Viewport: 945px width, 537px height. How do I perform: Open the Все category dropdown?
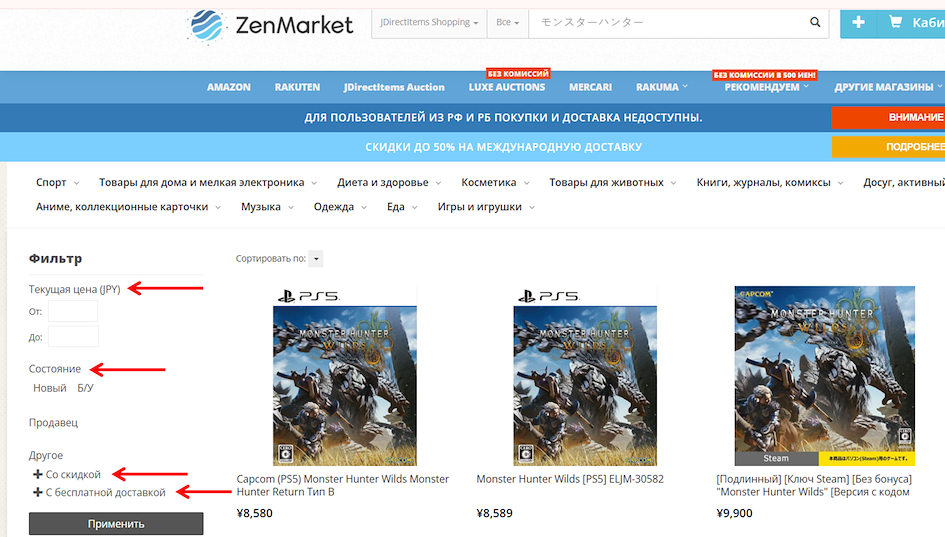pyautogui.click(x=507, y=23)
